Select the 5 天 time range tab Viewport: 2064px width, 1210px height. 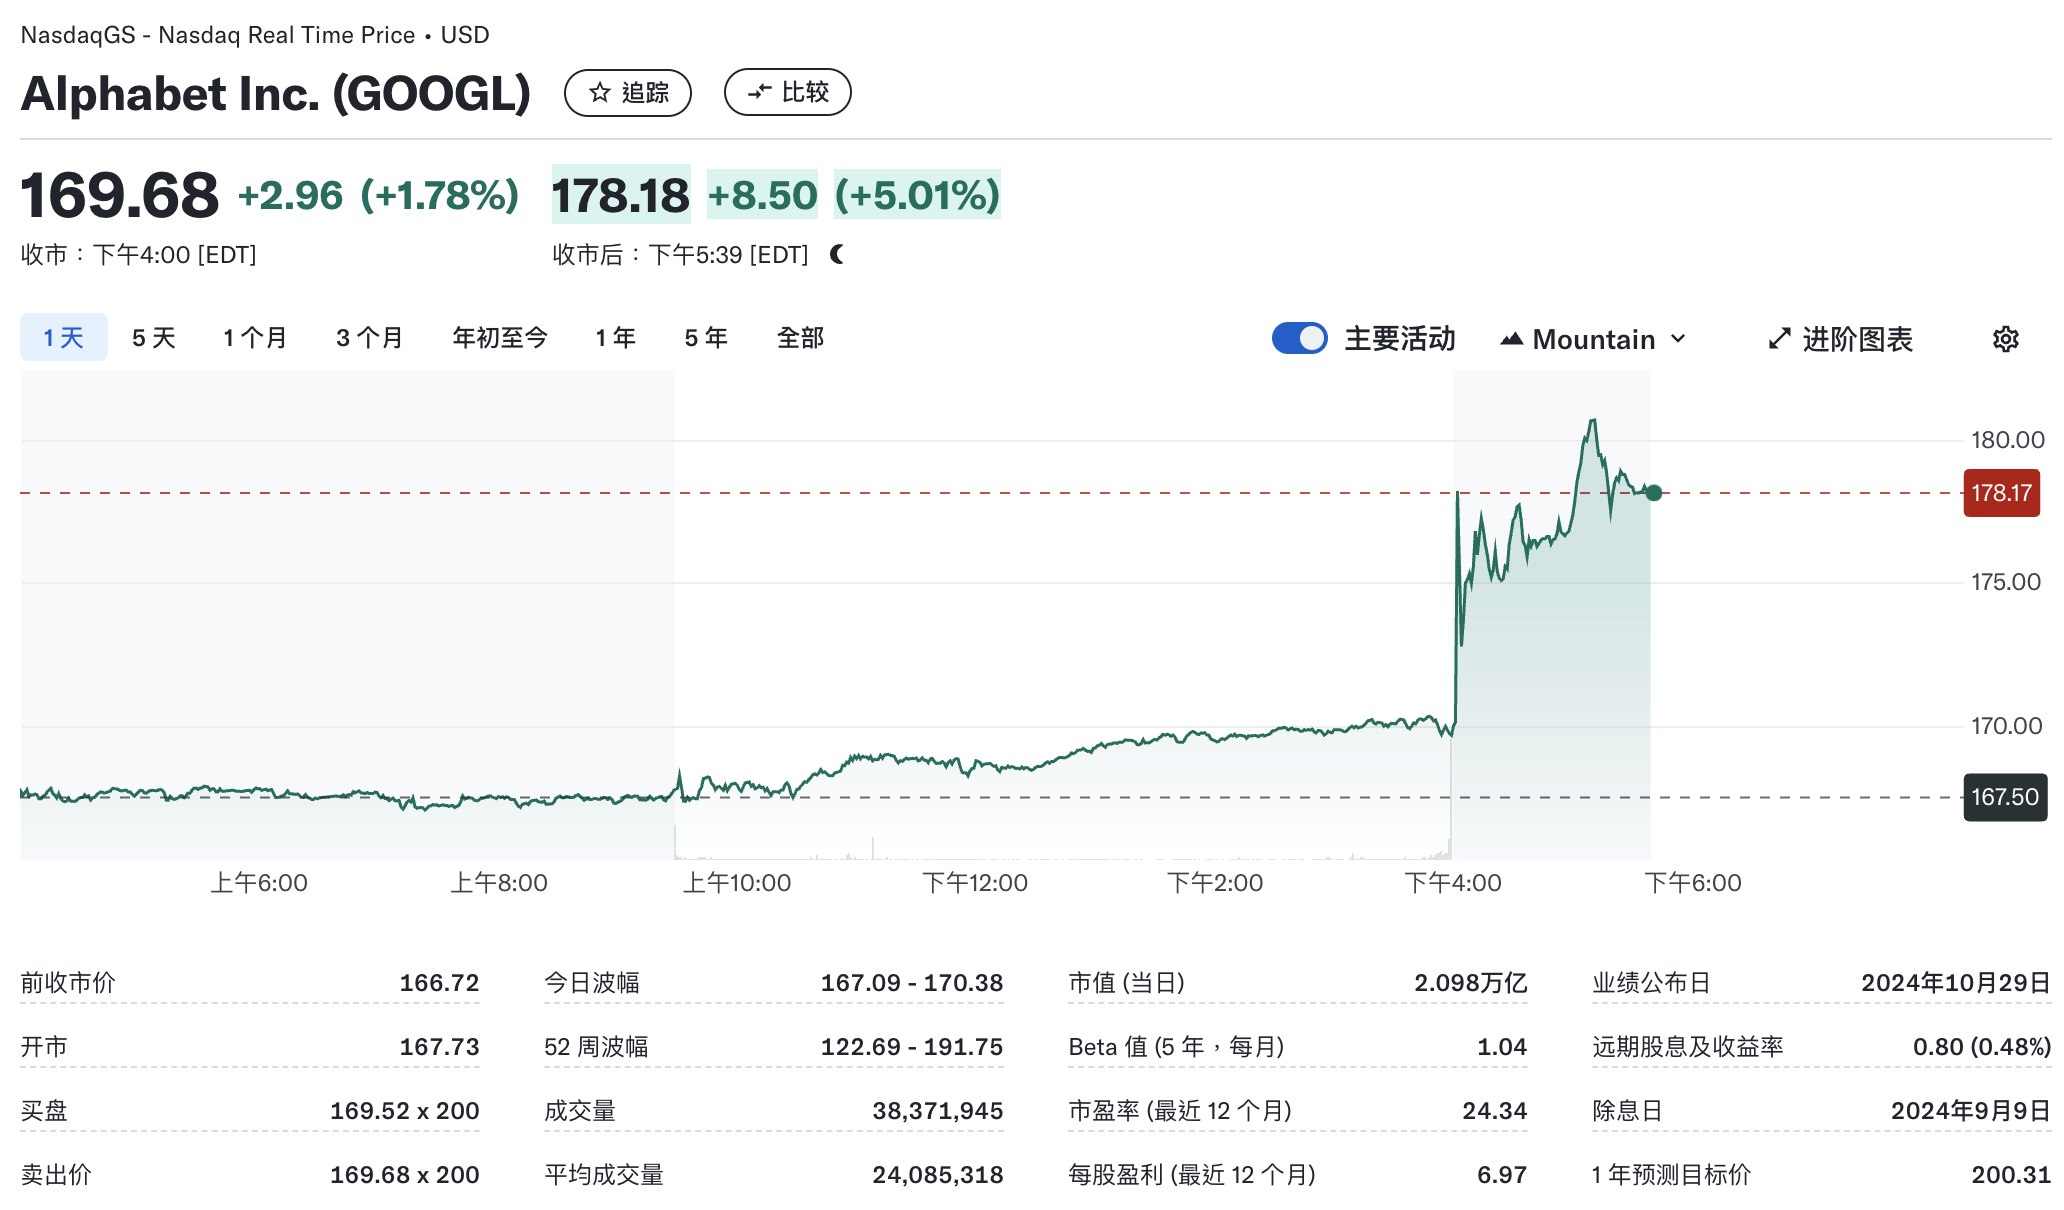click(x=153, y=338)
